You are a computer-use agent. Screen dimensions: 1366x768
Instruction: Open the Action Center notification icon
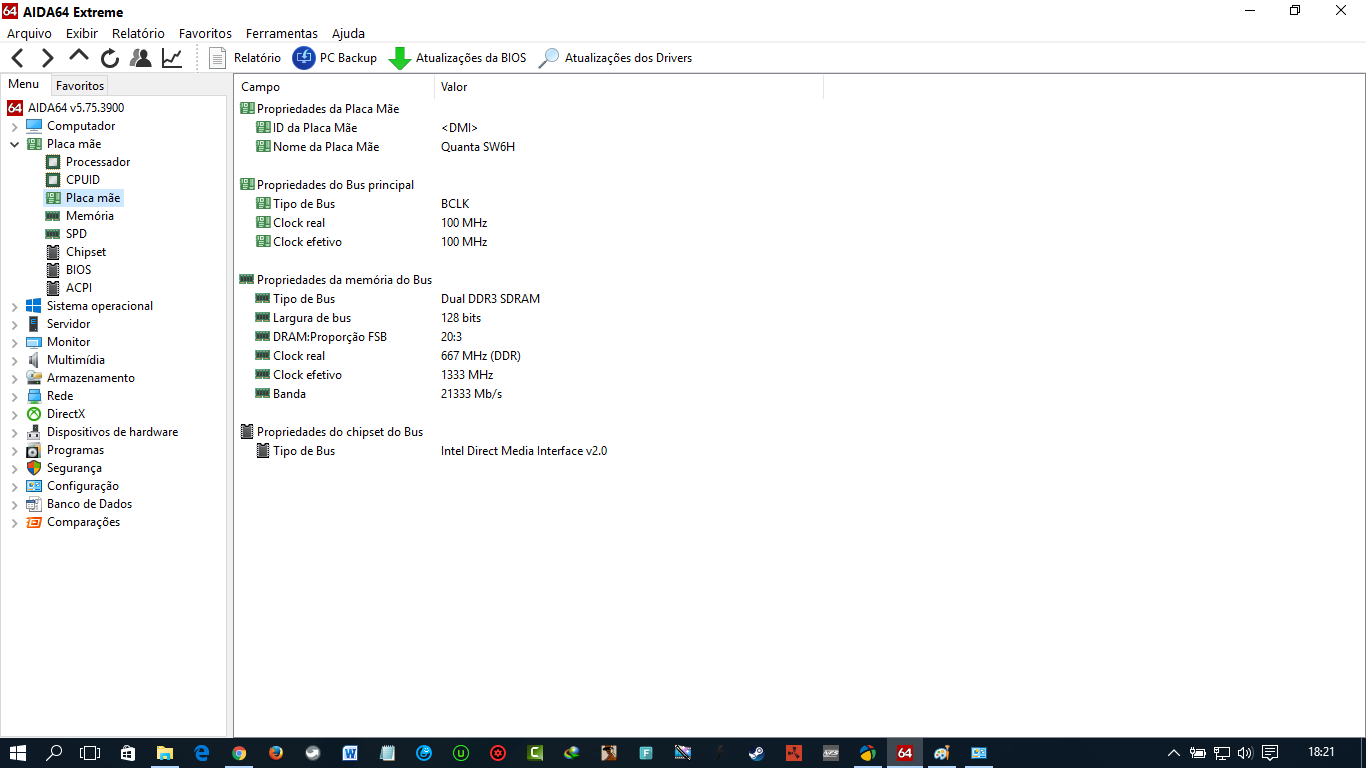tap(1271, 753)
